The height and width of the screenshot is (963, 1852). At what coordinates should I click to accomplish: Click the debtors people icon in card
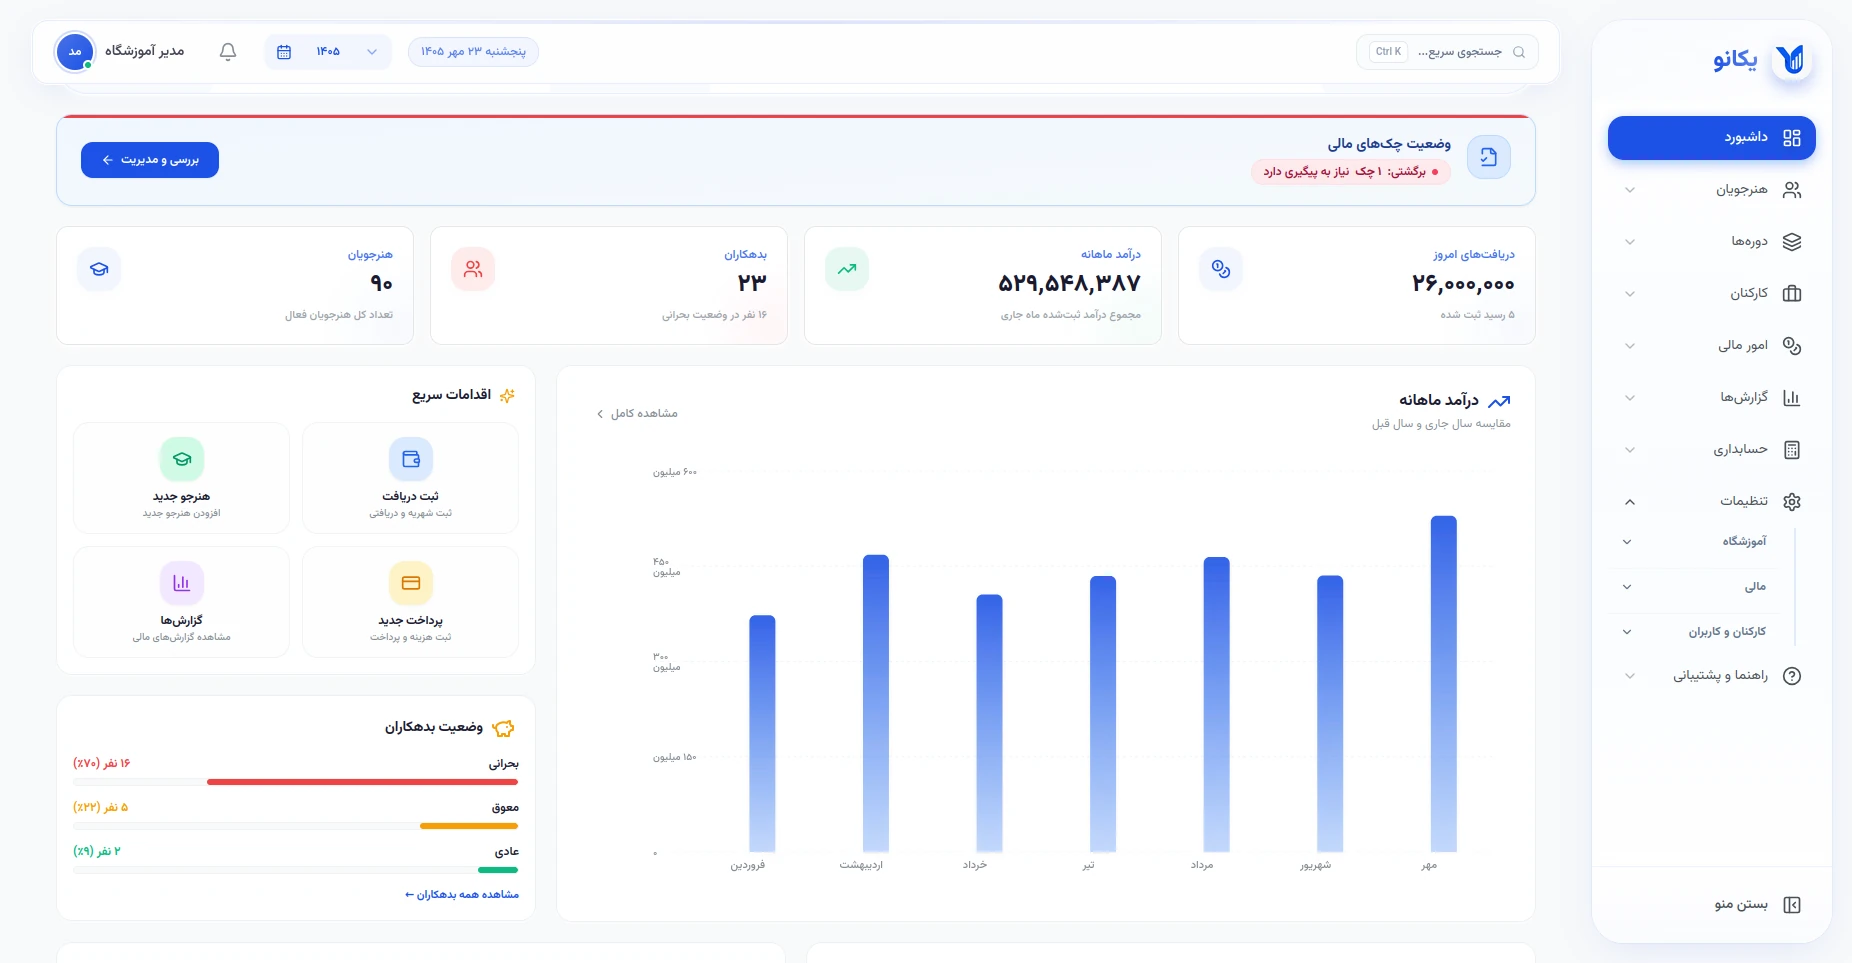473,269
